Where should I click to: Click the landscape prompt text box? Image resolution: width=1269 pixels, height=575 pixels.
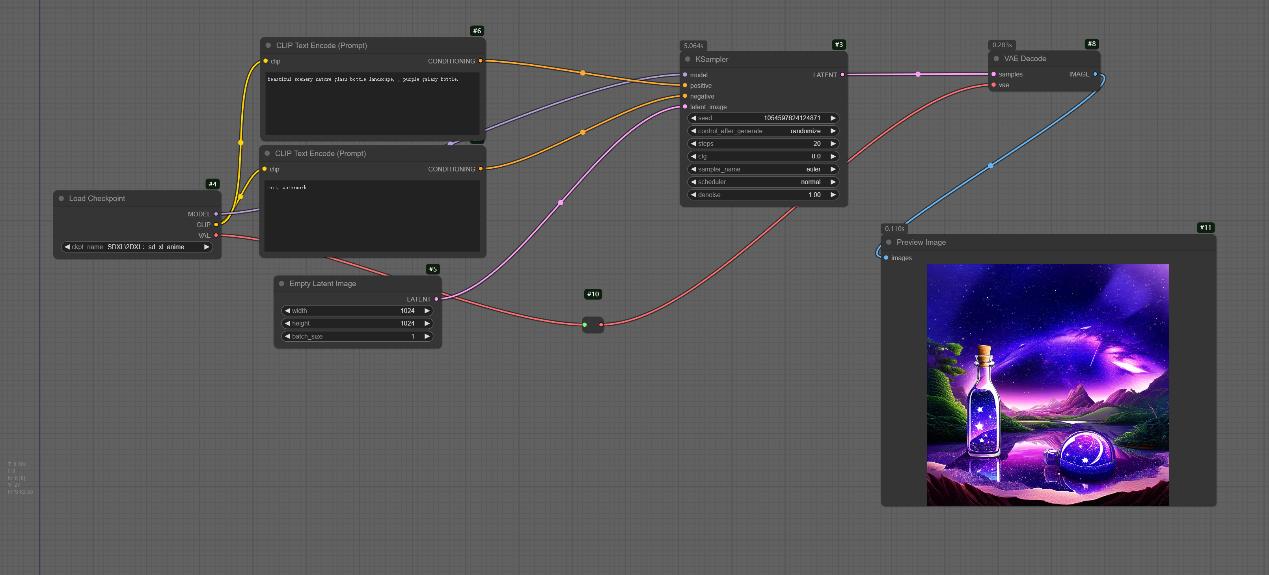(371, 102)
